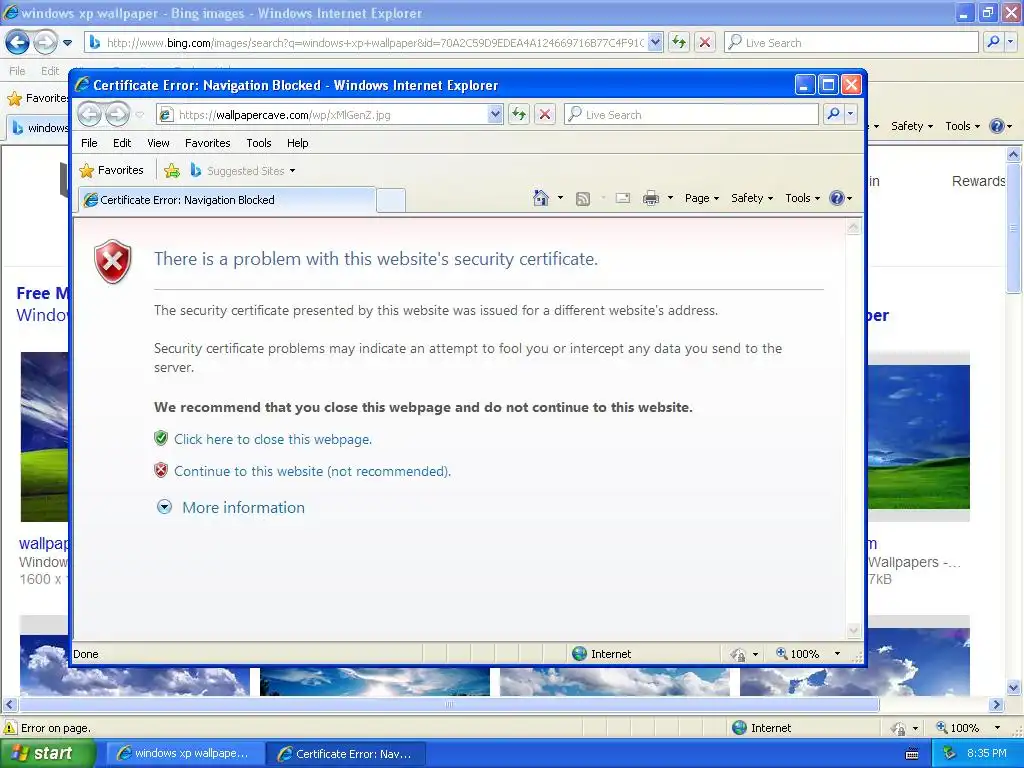This screenshot has width=1024, height=768.
Task: Add to Favorites Bar icon
Action: pos(172,170)
